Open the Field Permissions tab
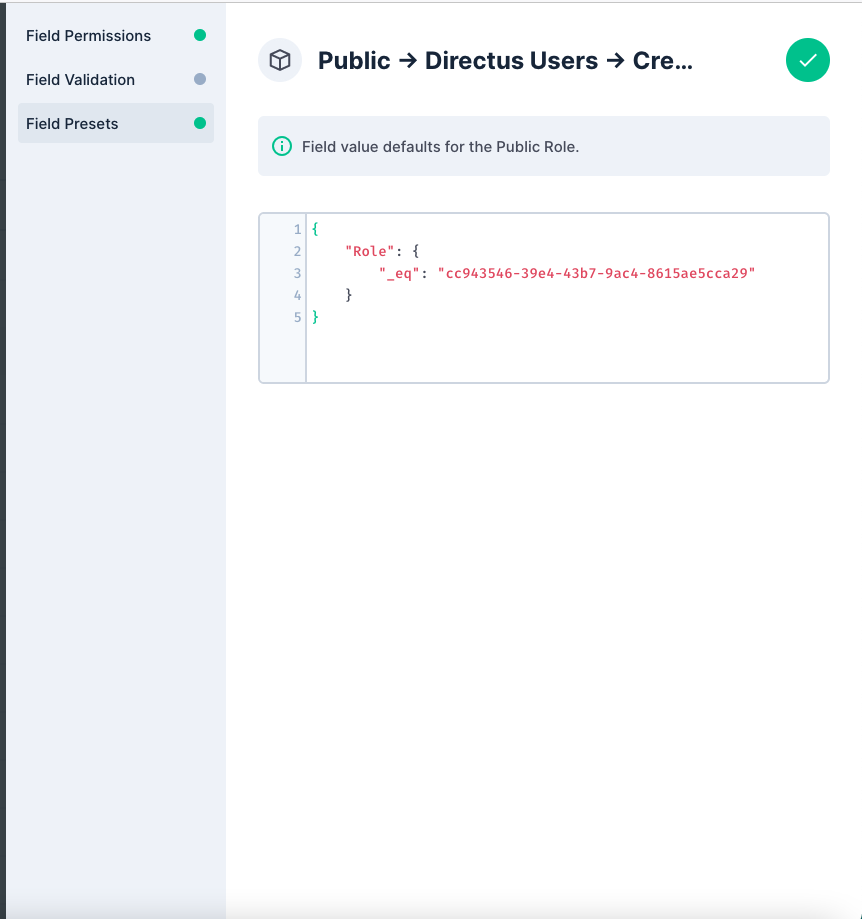The width and height of the screenshot is (862, 919). tap(116, 36)
